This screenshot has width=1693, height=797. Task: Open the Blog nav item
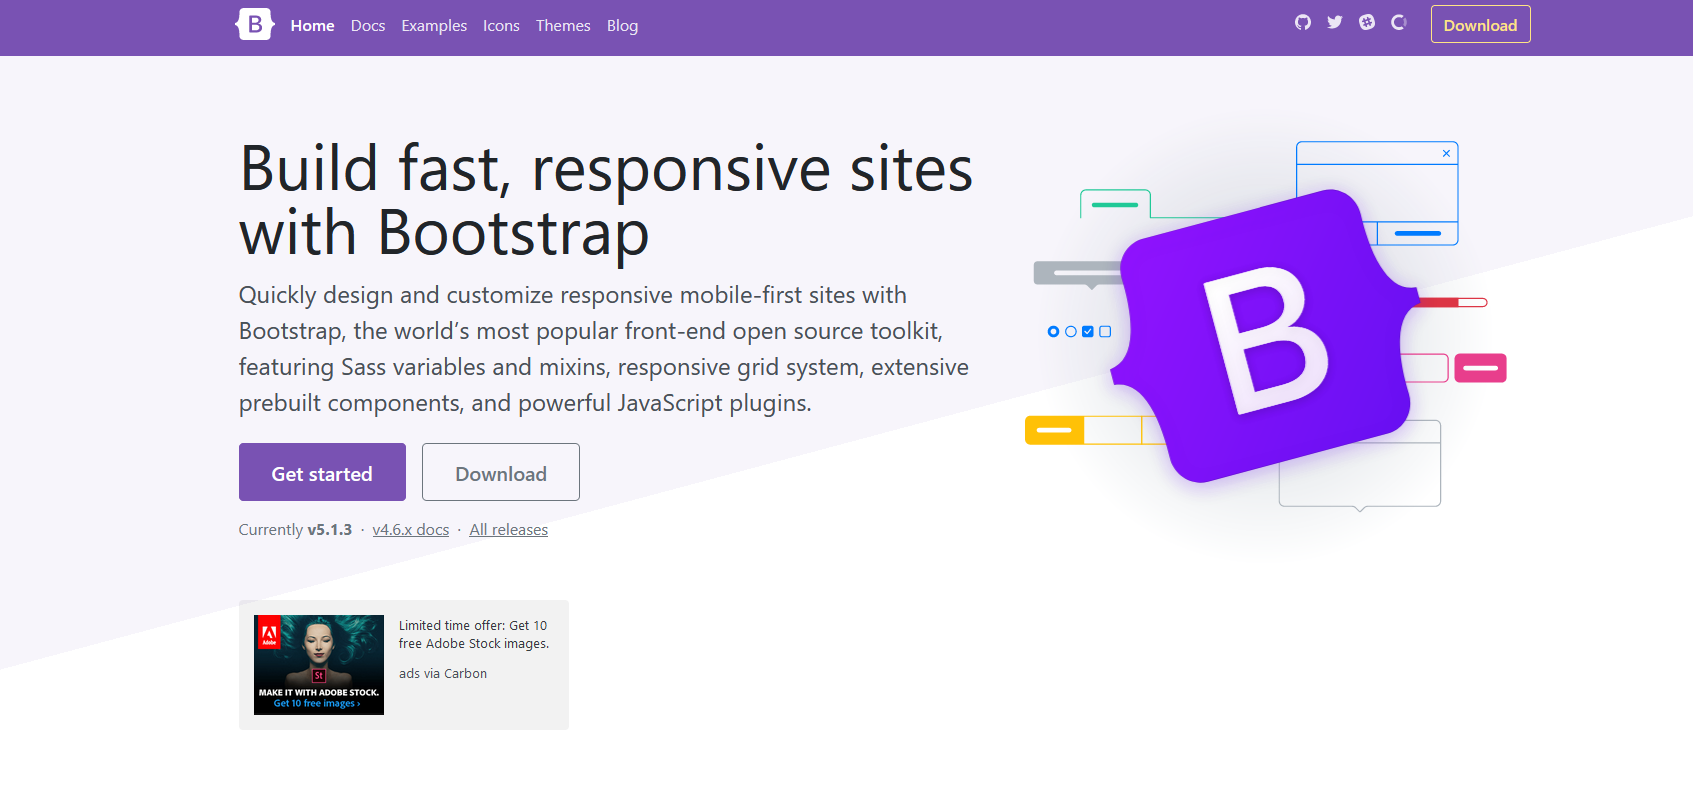coord(622,26)
